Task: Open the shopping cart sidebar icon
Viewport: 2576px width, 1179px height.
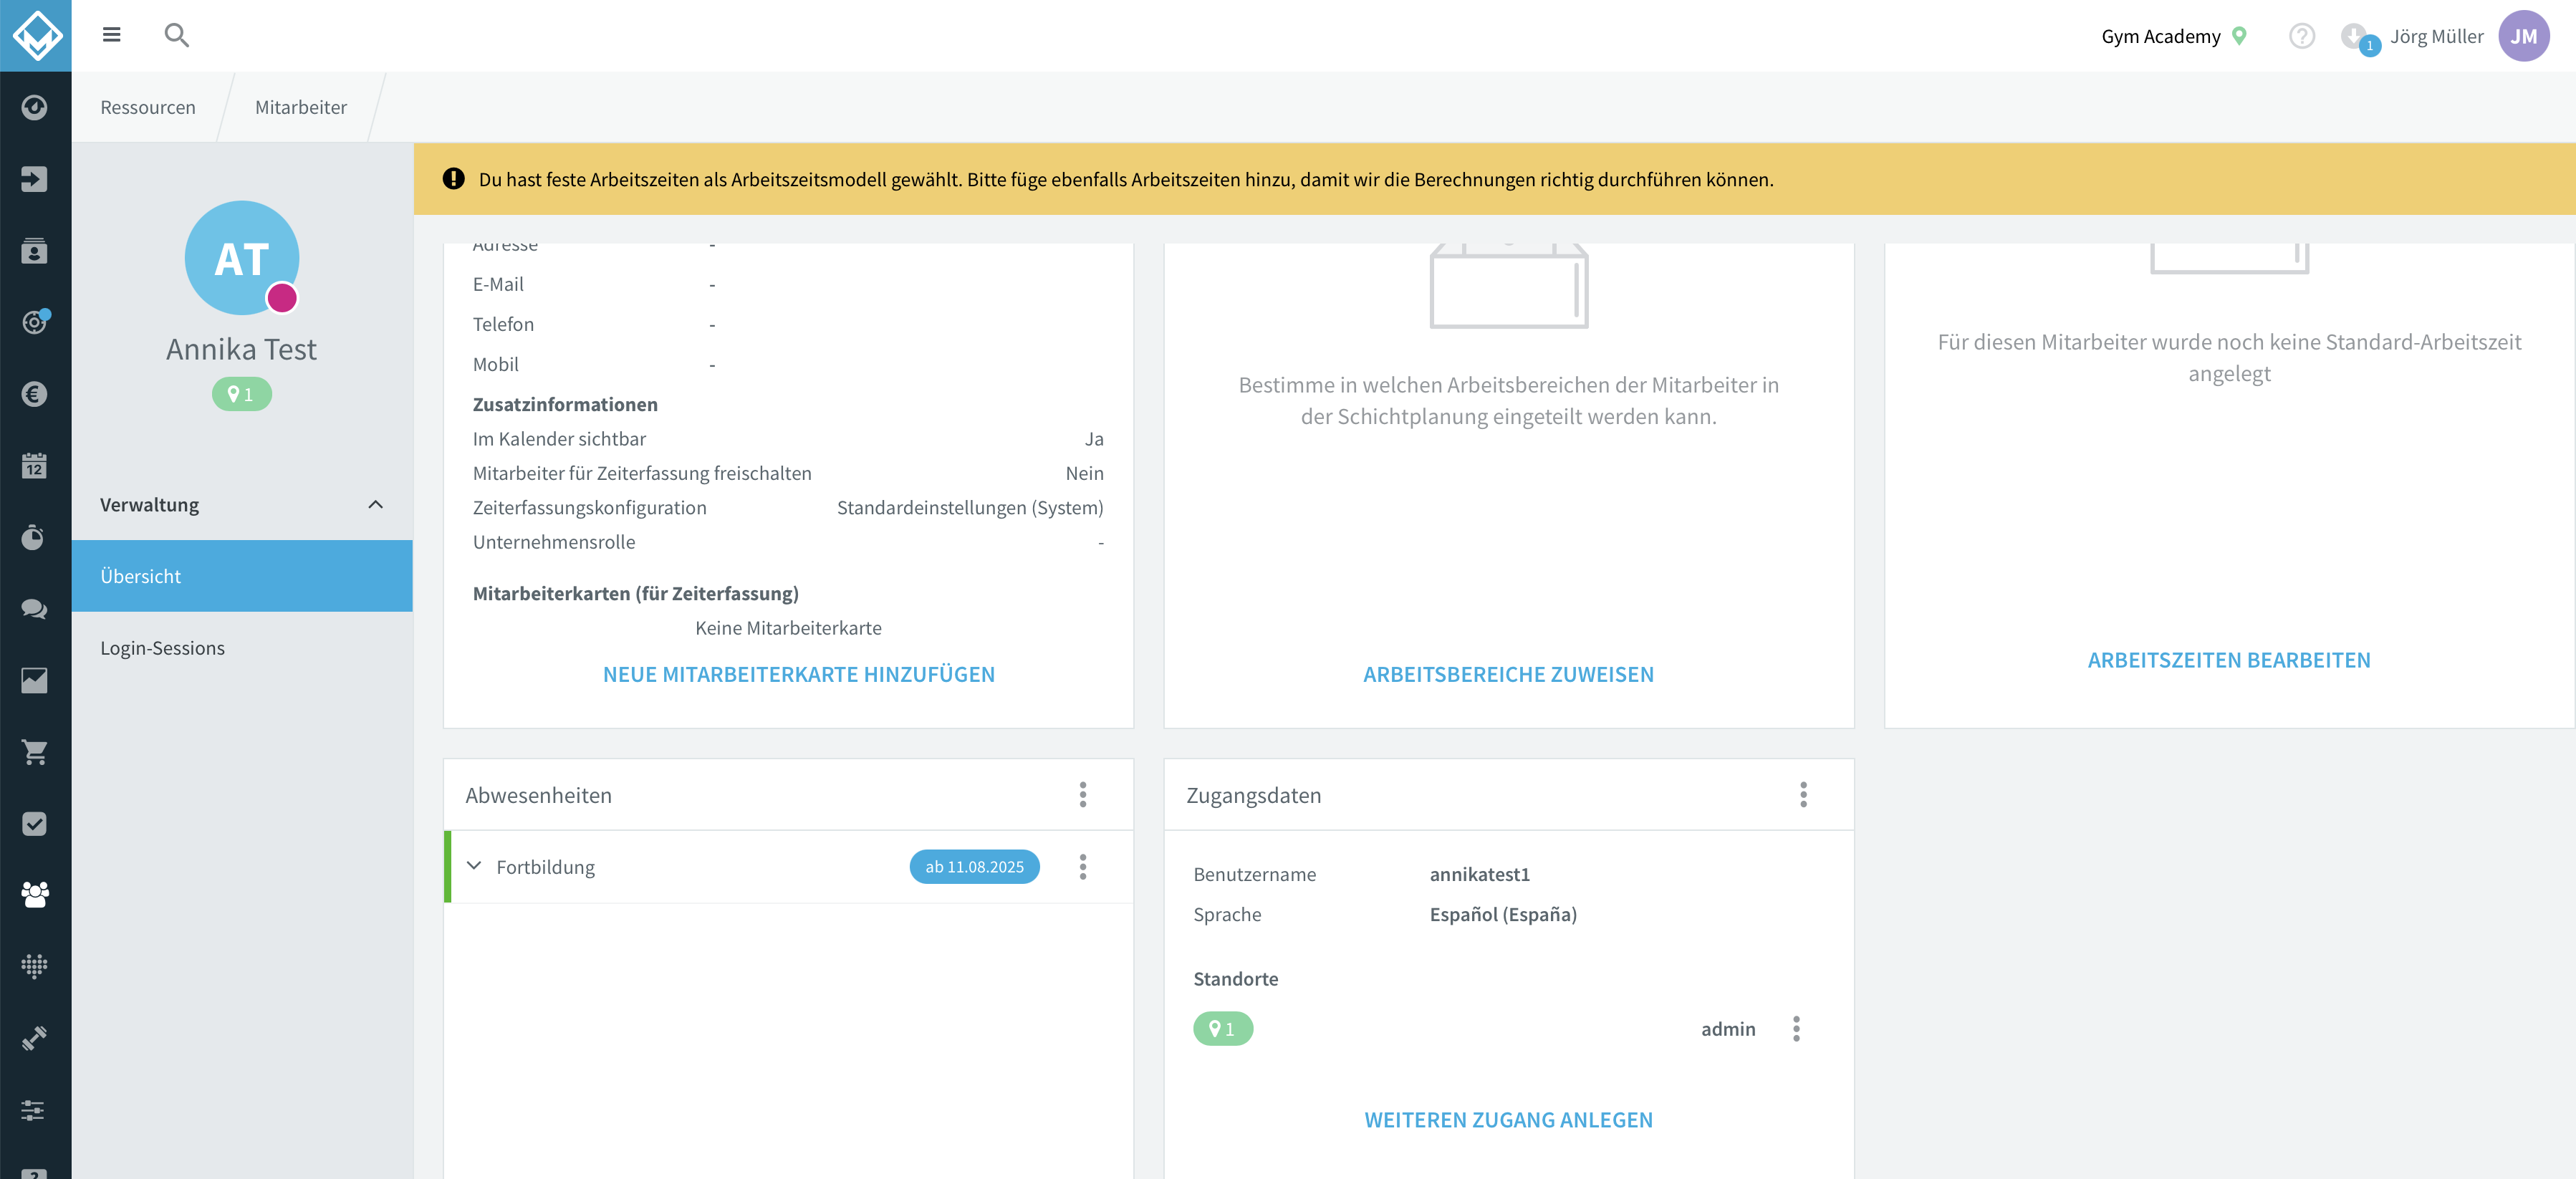Action: 34,752
